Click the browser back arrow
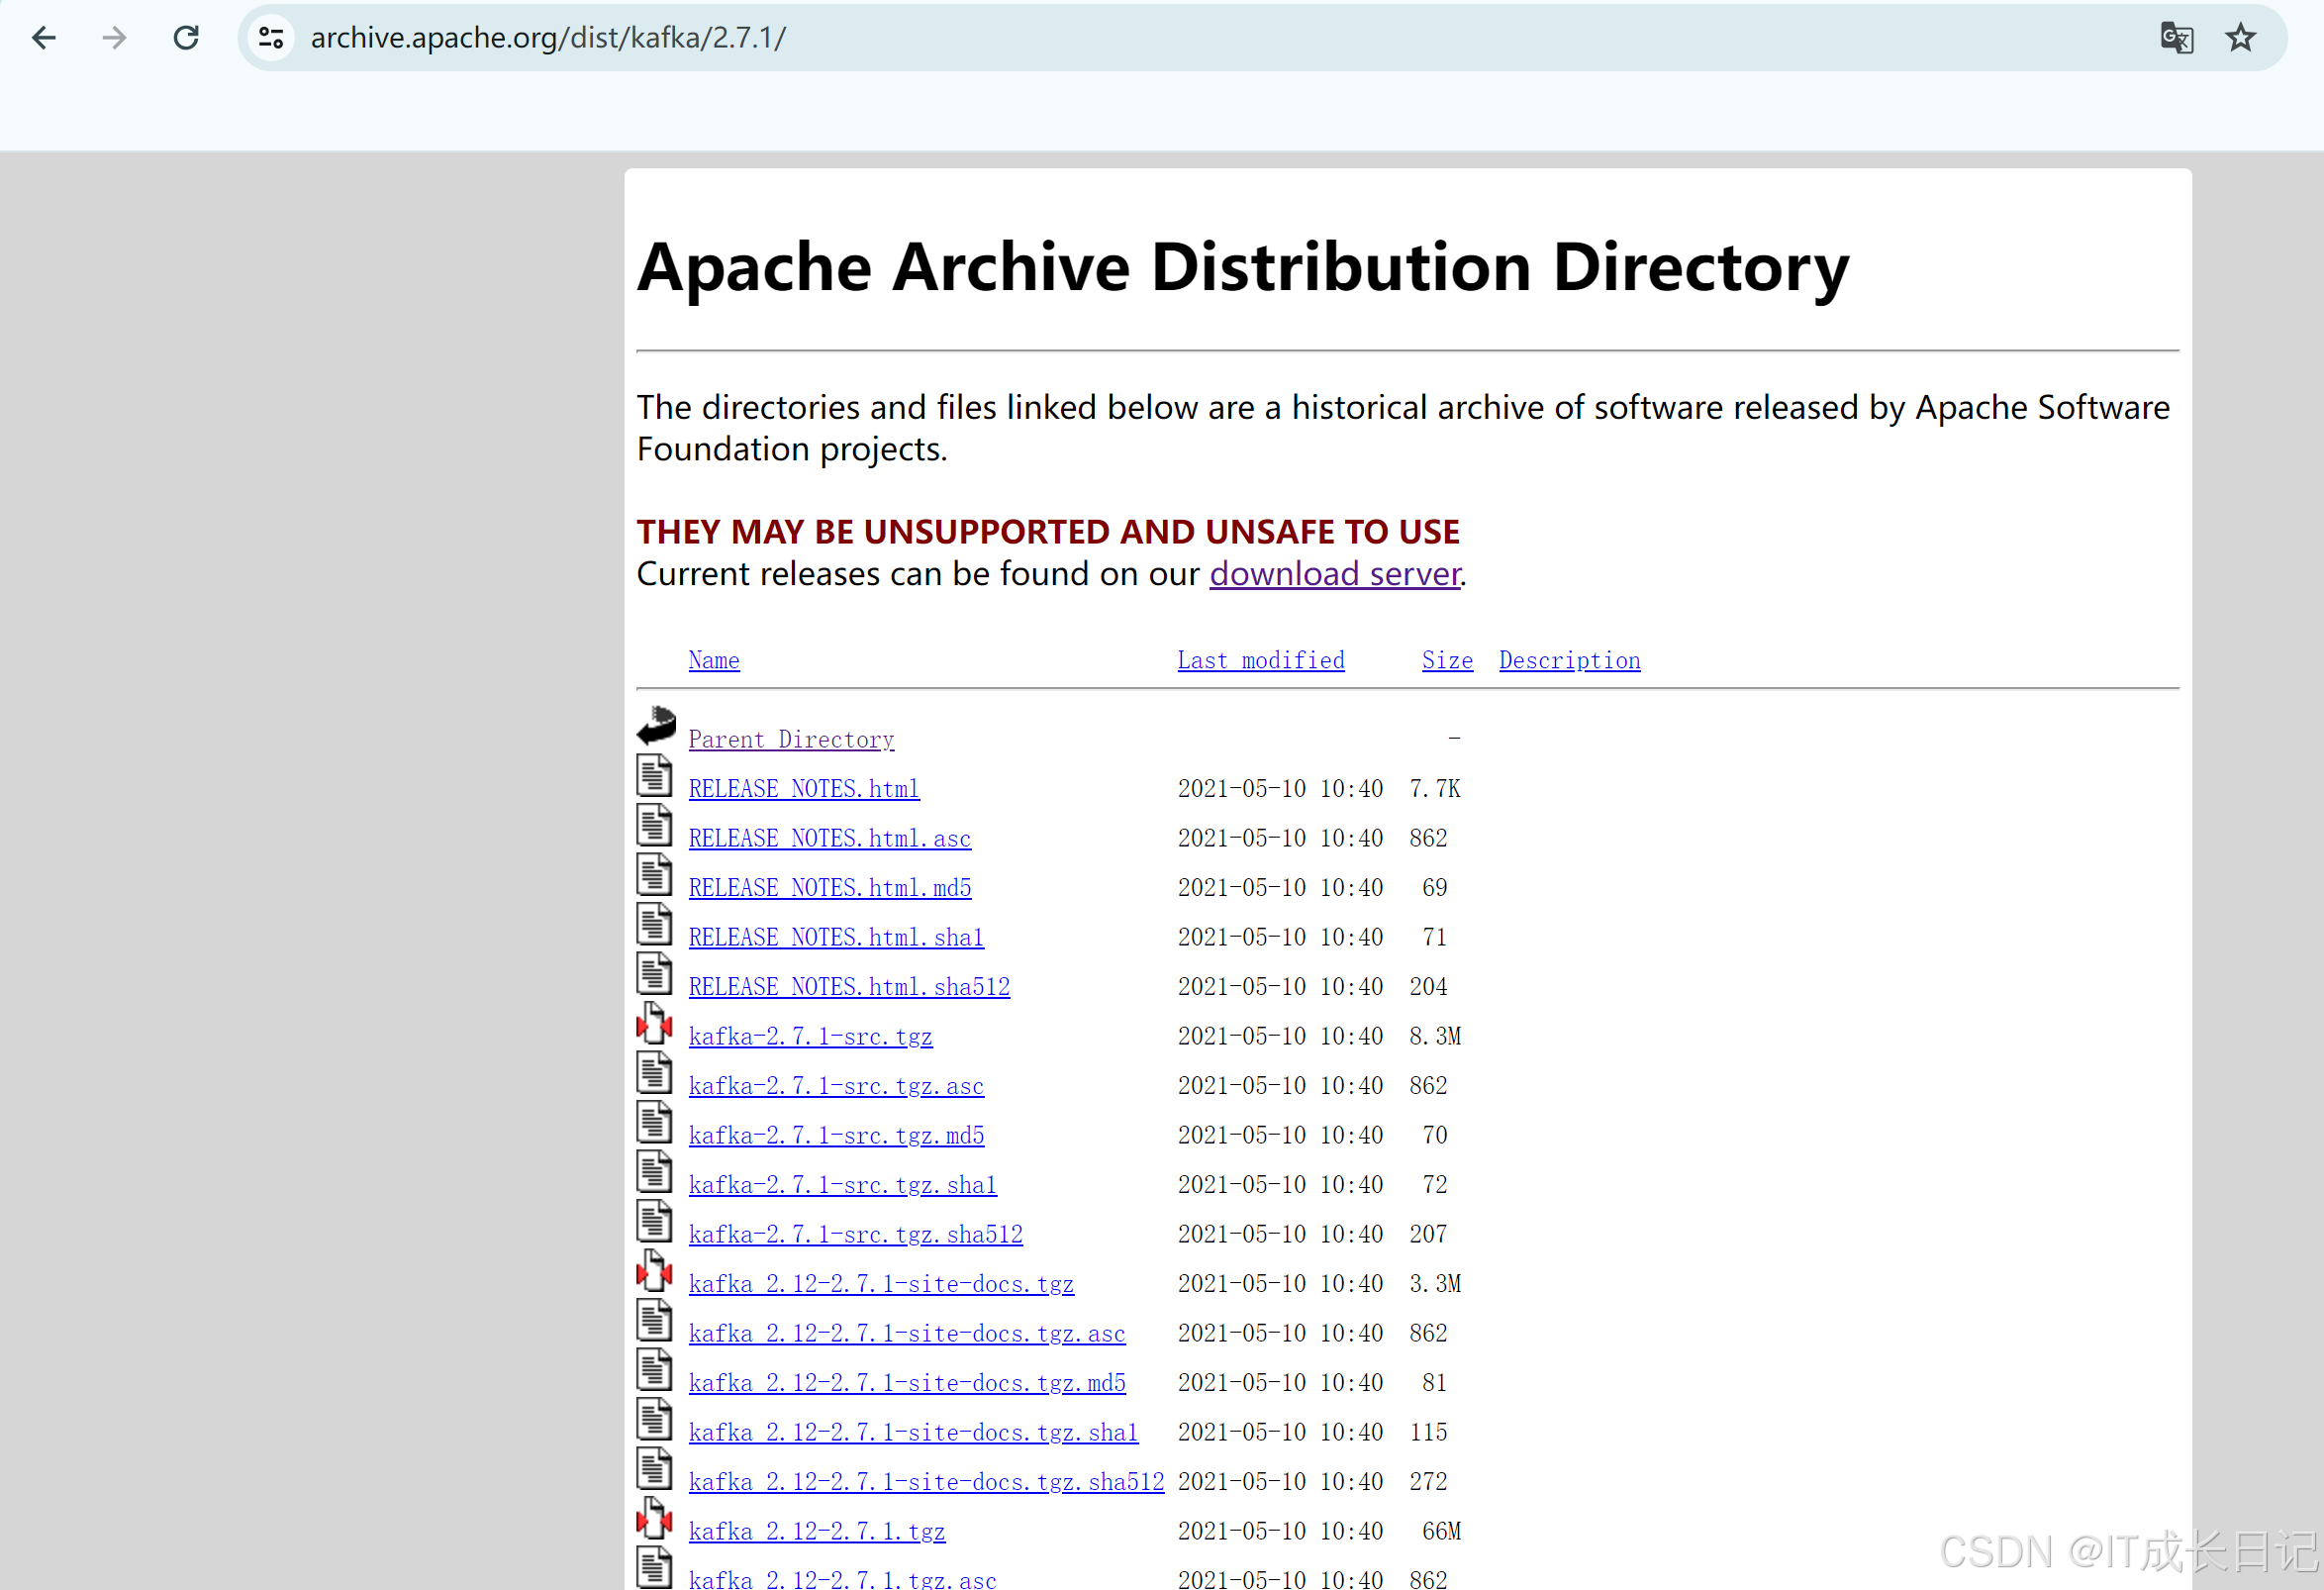 [44, 38]
